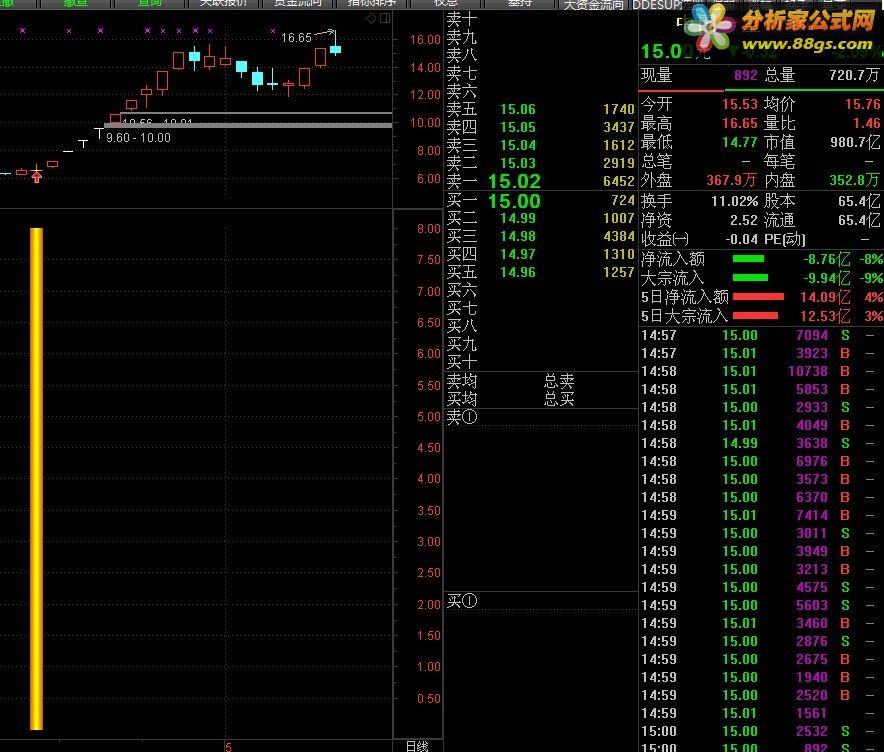
Task: Select the 买二 row price 14.99
Action: (x=518, y=218)
